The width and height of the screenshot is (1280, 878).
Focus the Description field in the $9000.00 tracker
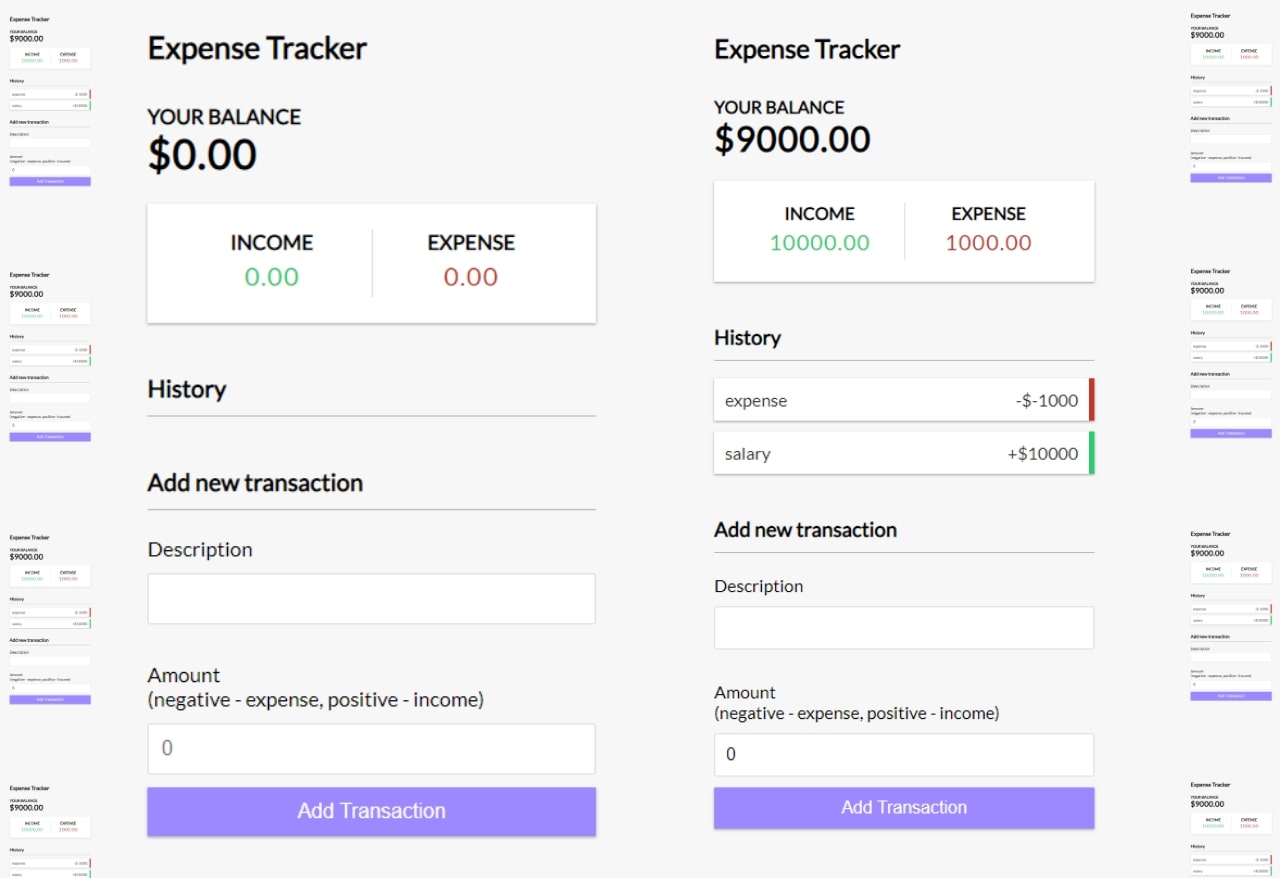click(x=904, y=628)
